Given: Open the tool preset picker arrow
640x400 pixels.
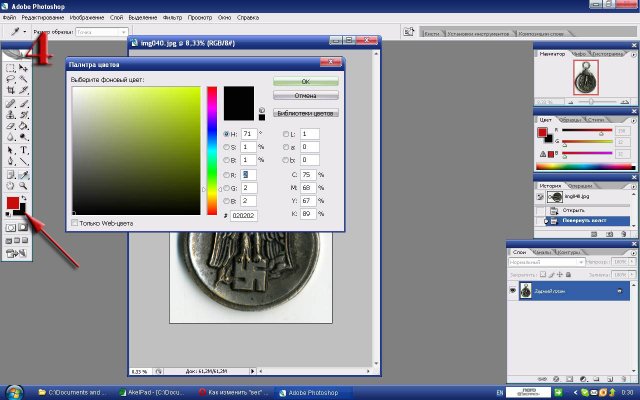Looking at the screenshot, I should [24, 32].
